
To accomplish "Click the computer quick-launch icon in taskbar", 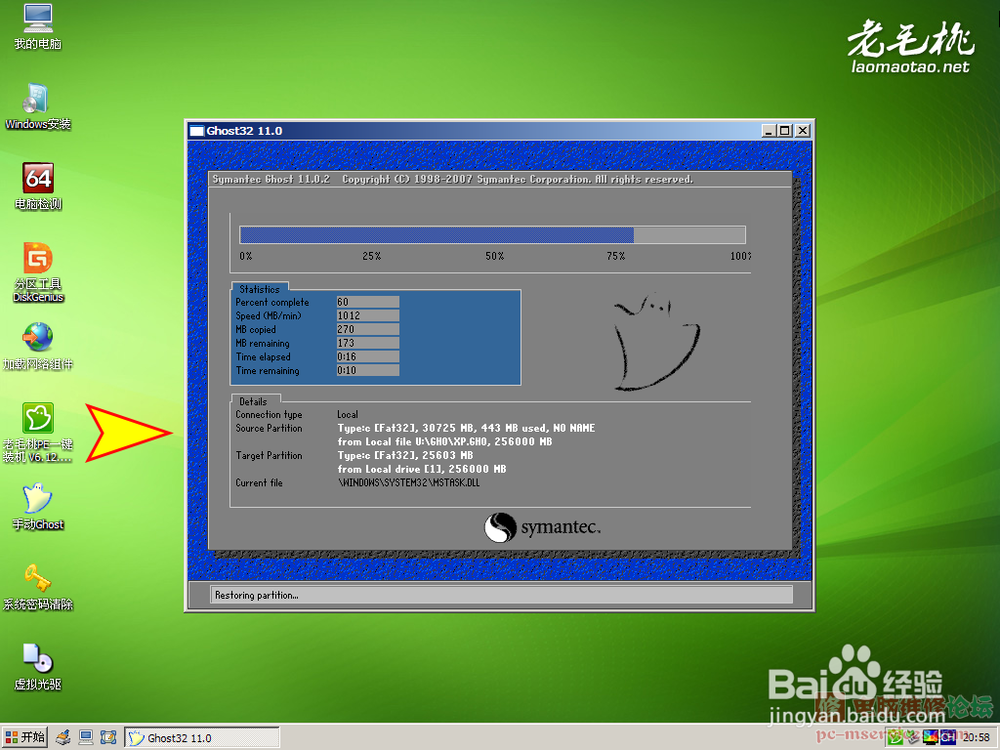I will pos(85,738).
